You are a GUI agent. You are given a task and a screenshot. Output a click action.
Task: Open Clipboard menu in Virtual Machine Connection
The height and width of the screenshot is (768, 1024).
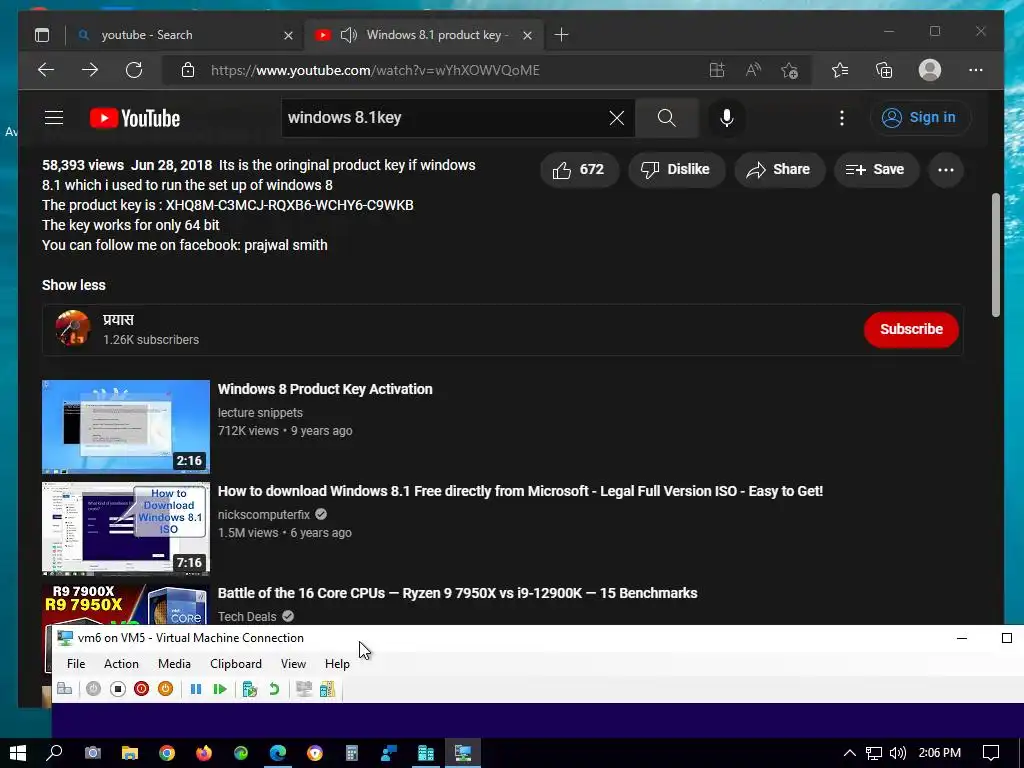click(x=236, y=664)
